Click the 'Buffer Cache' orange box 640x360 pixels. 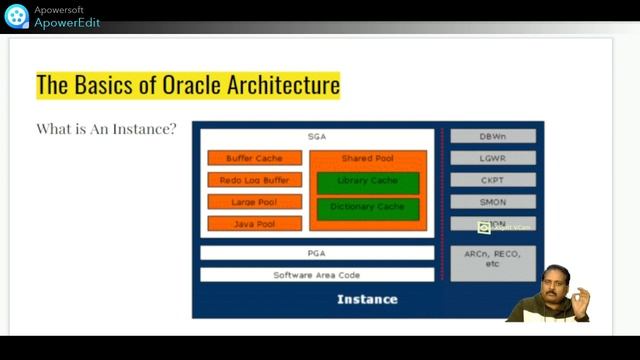click(x=255, y=158)
